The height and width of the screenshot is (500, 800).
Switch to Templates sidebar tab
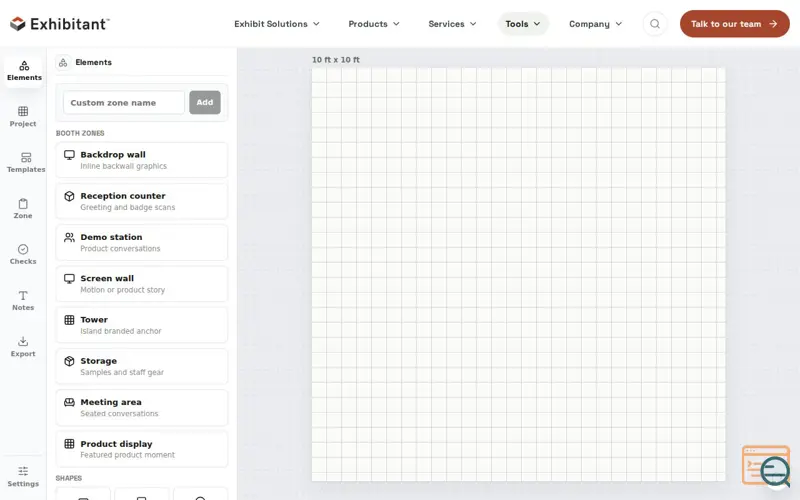coord(26,163)
